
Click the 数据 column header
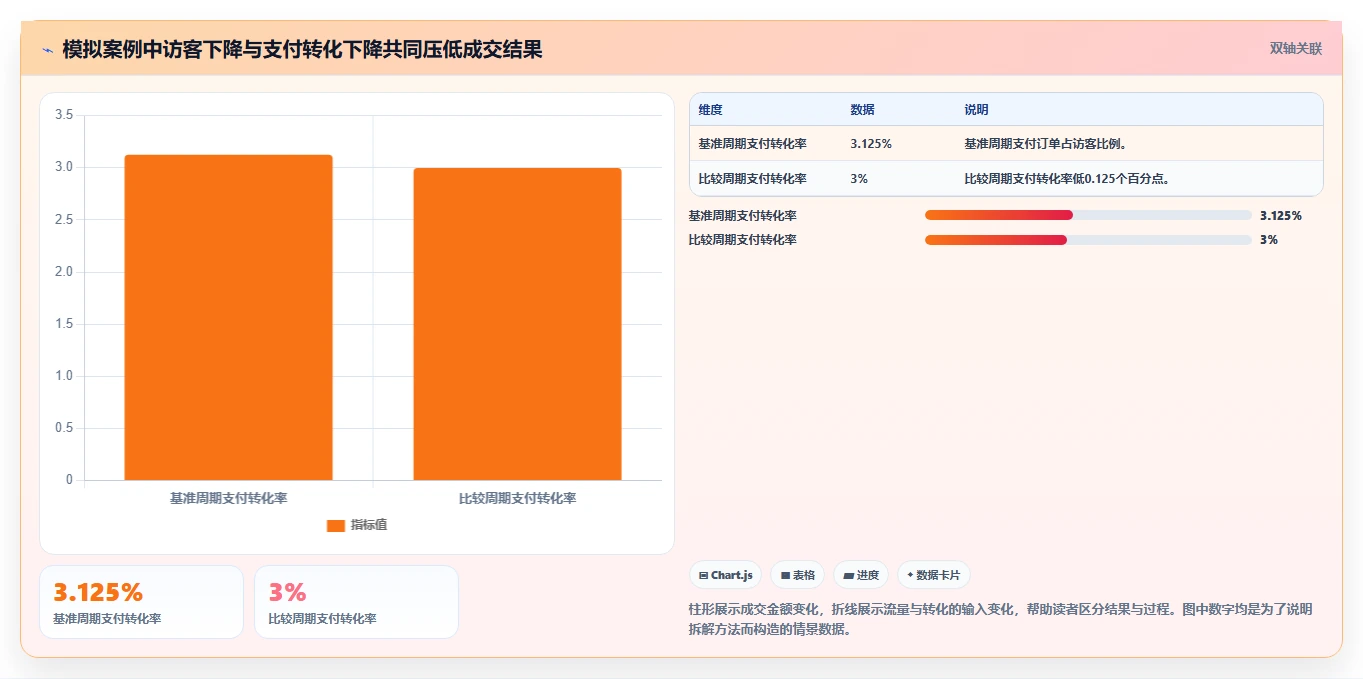click(862, 110)
